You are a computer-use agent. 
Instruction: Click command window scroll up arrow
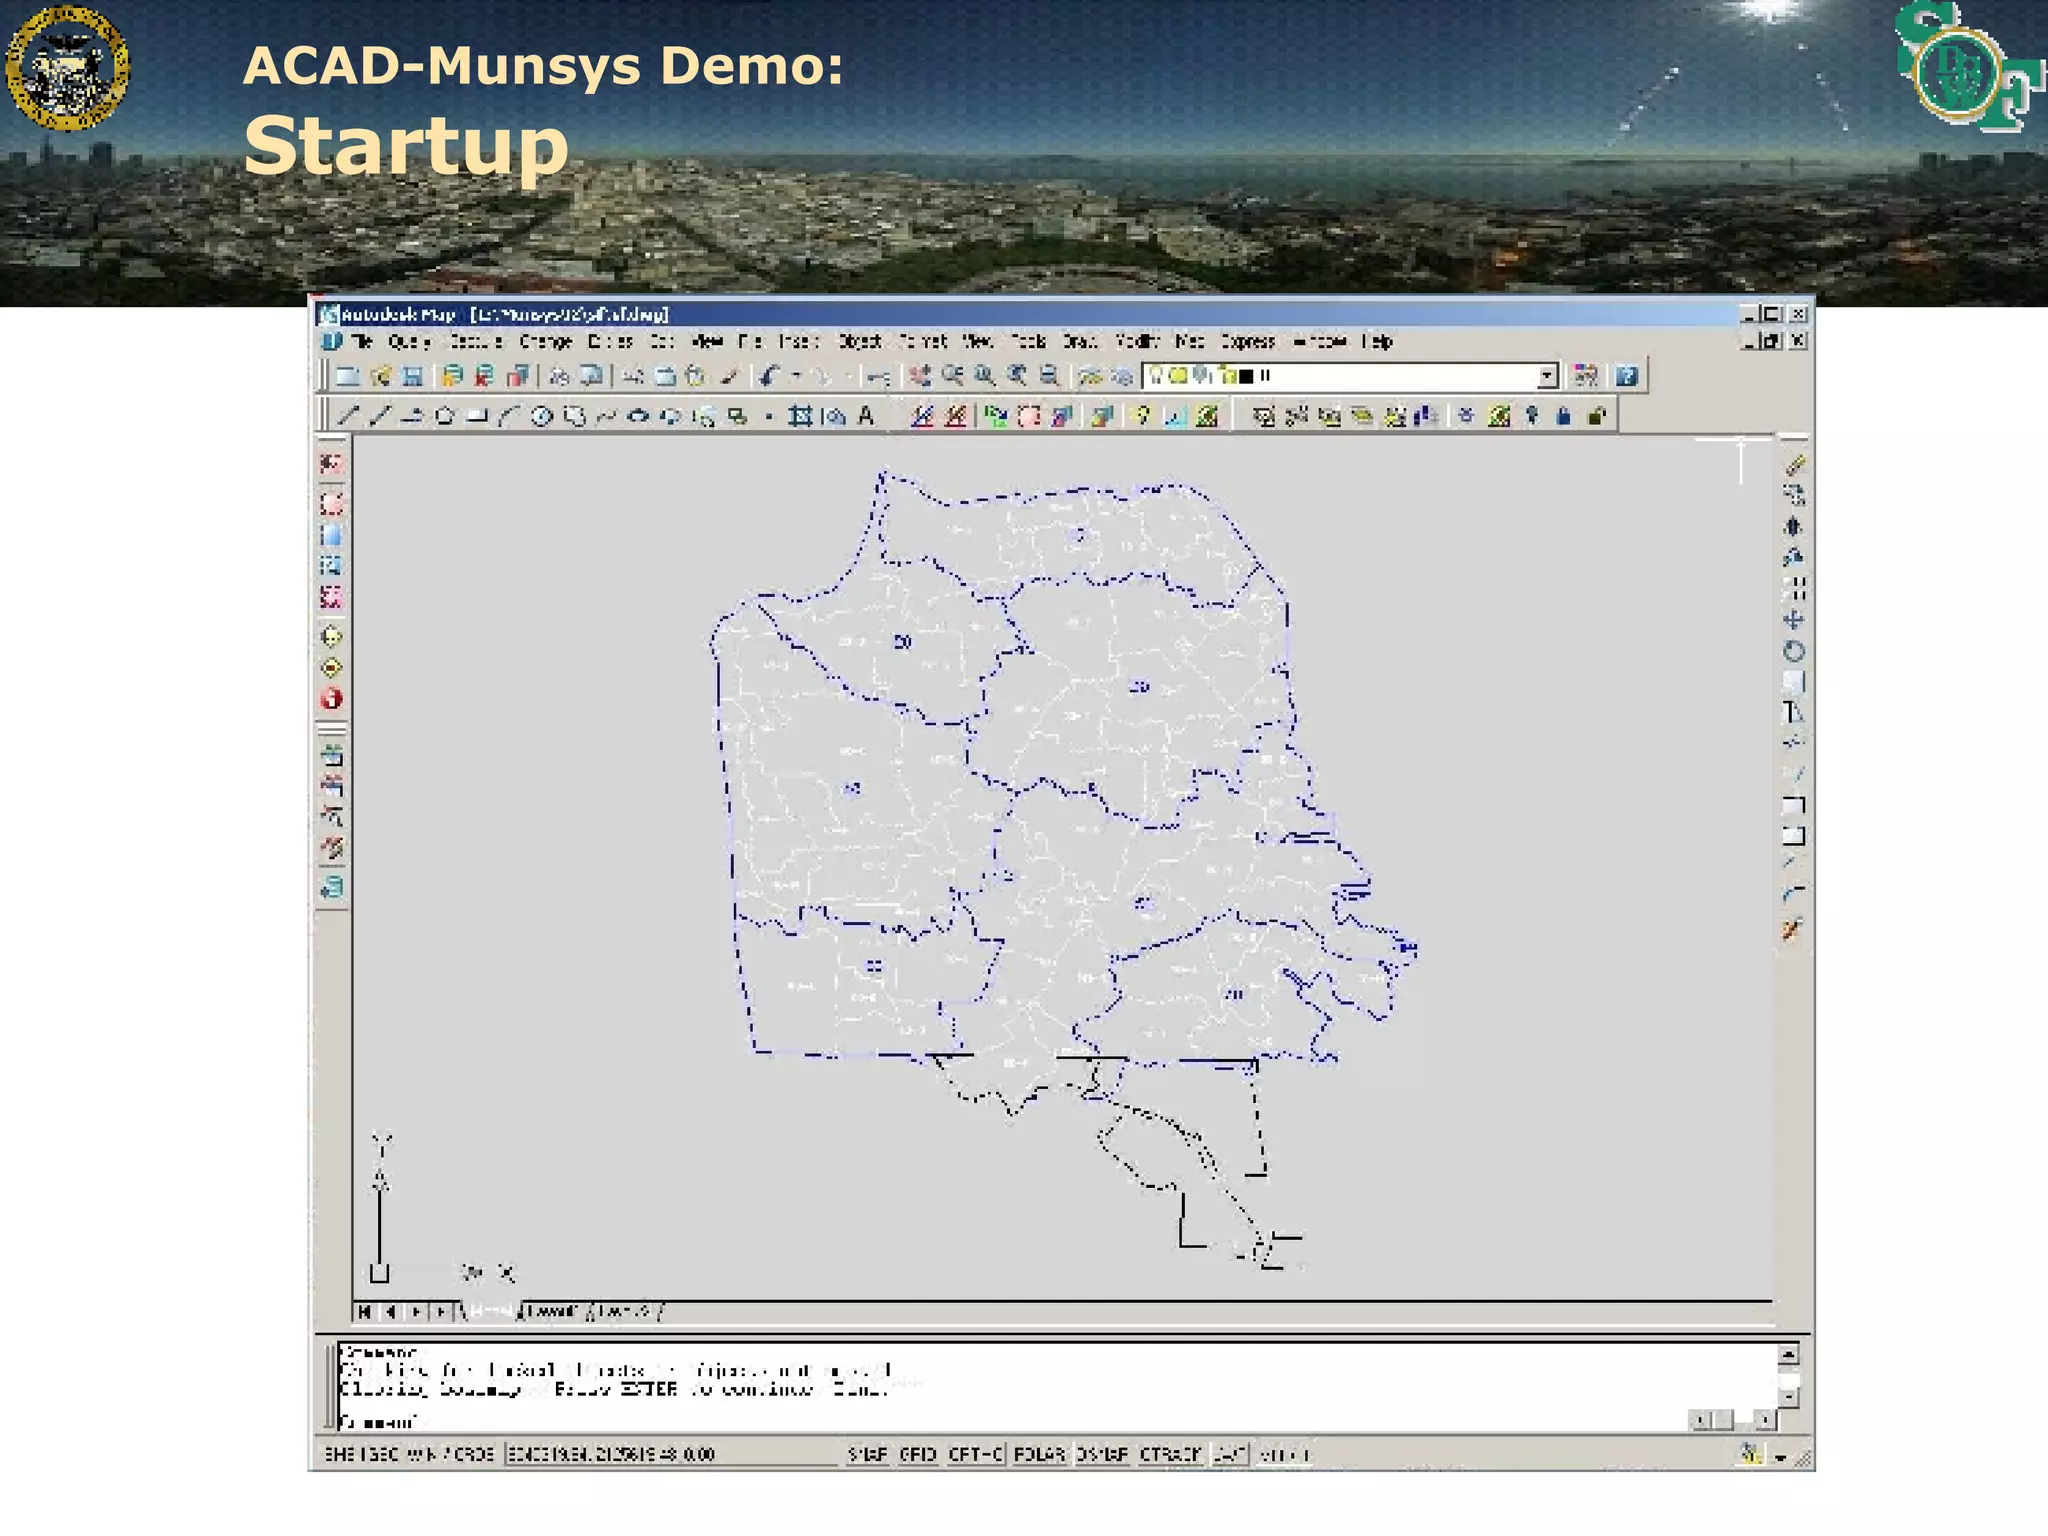click(x=1789, y=1355)
